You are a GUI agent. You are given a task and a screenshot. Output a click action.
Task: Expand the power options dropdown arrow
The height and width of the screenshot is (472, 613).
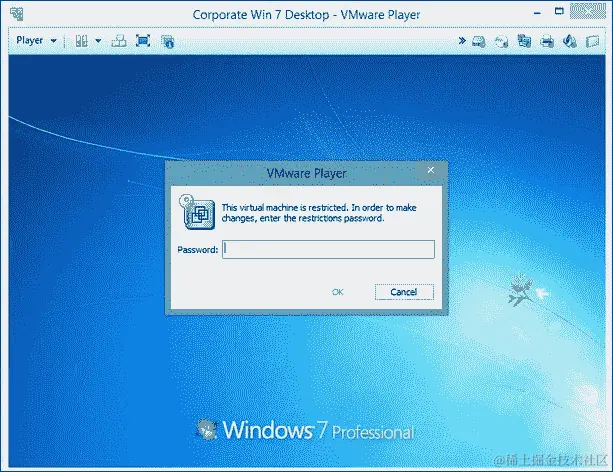tap(98, 41)
